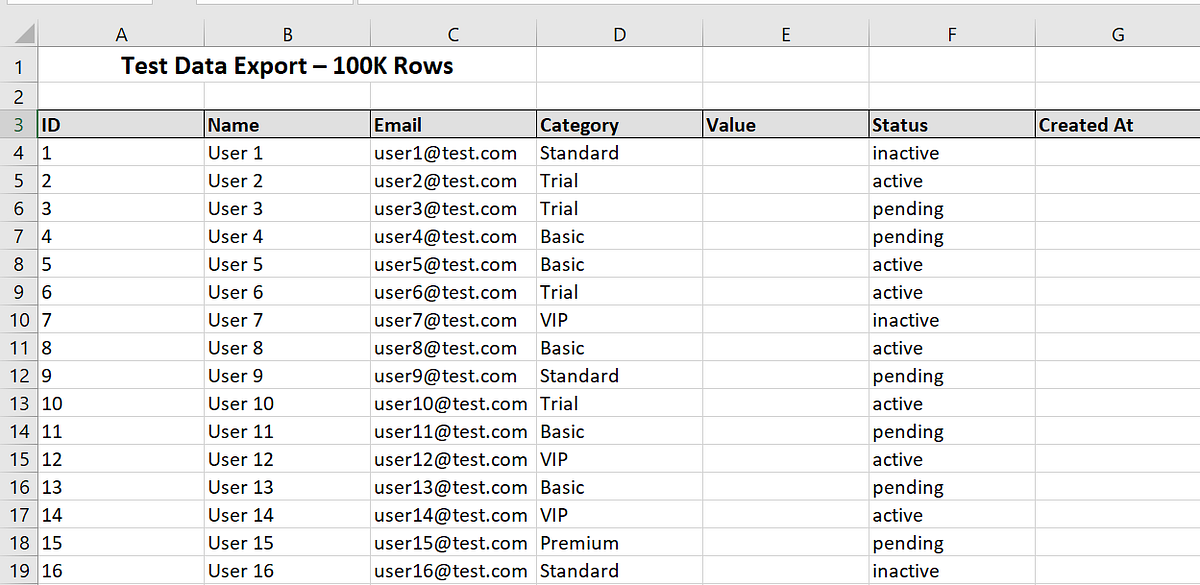Select row 1 header
Viewport: 1200px width, 585px height.
(19, 67)
